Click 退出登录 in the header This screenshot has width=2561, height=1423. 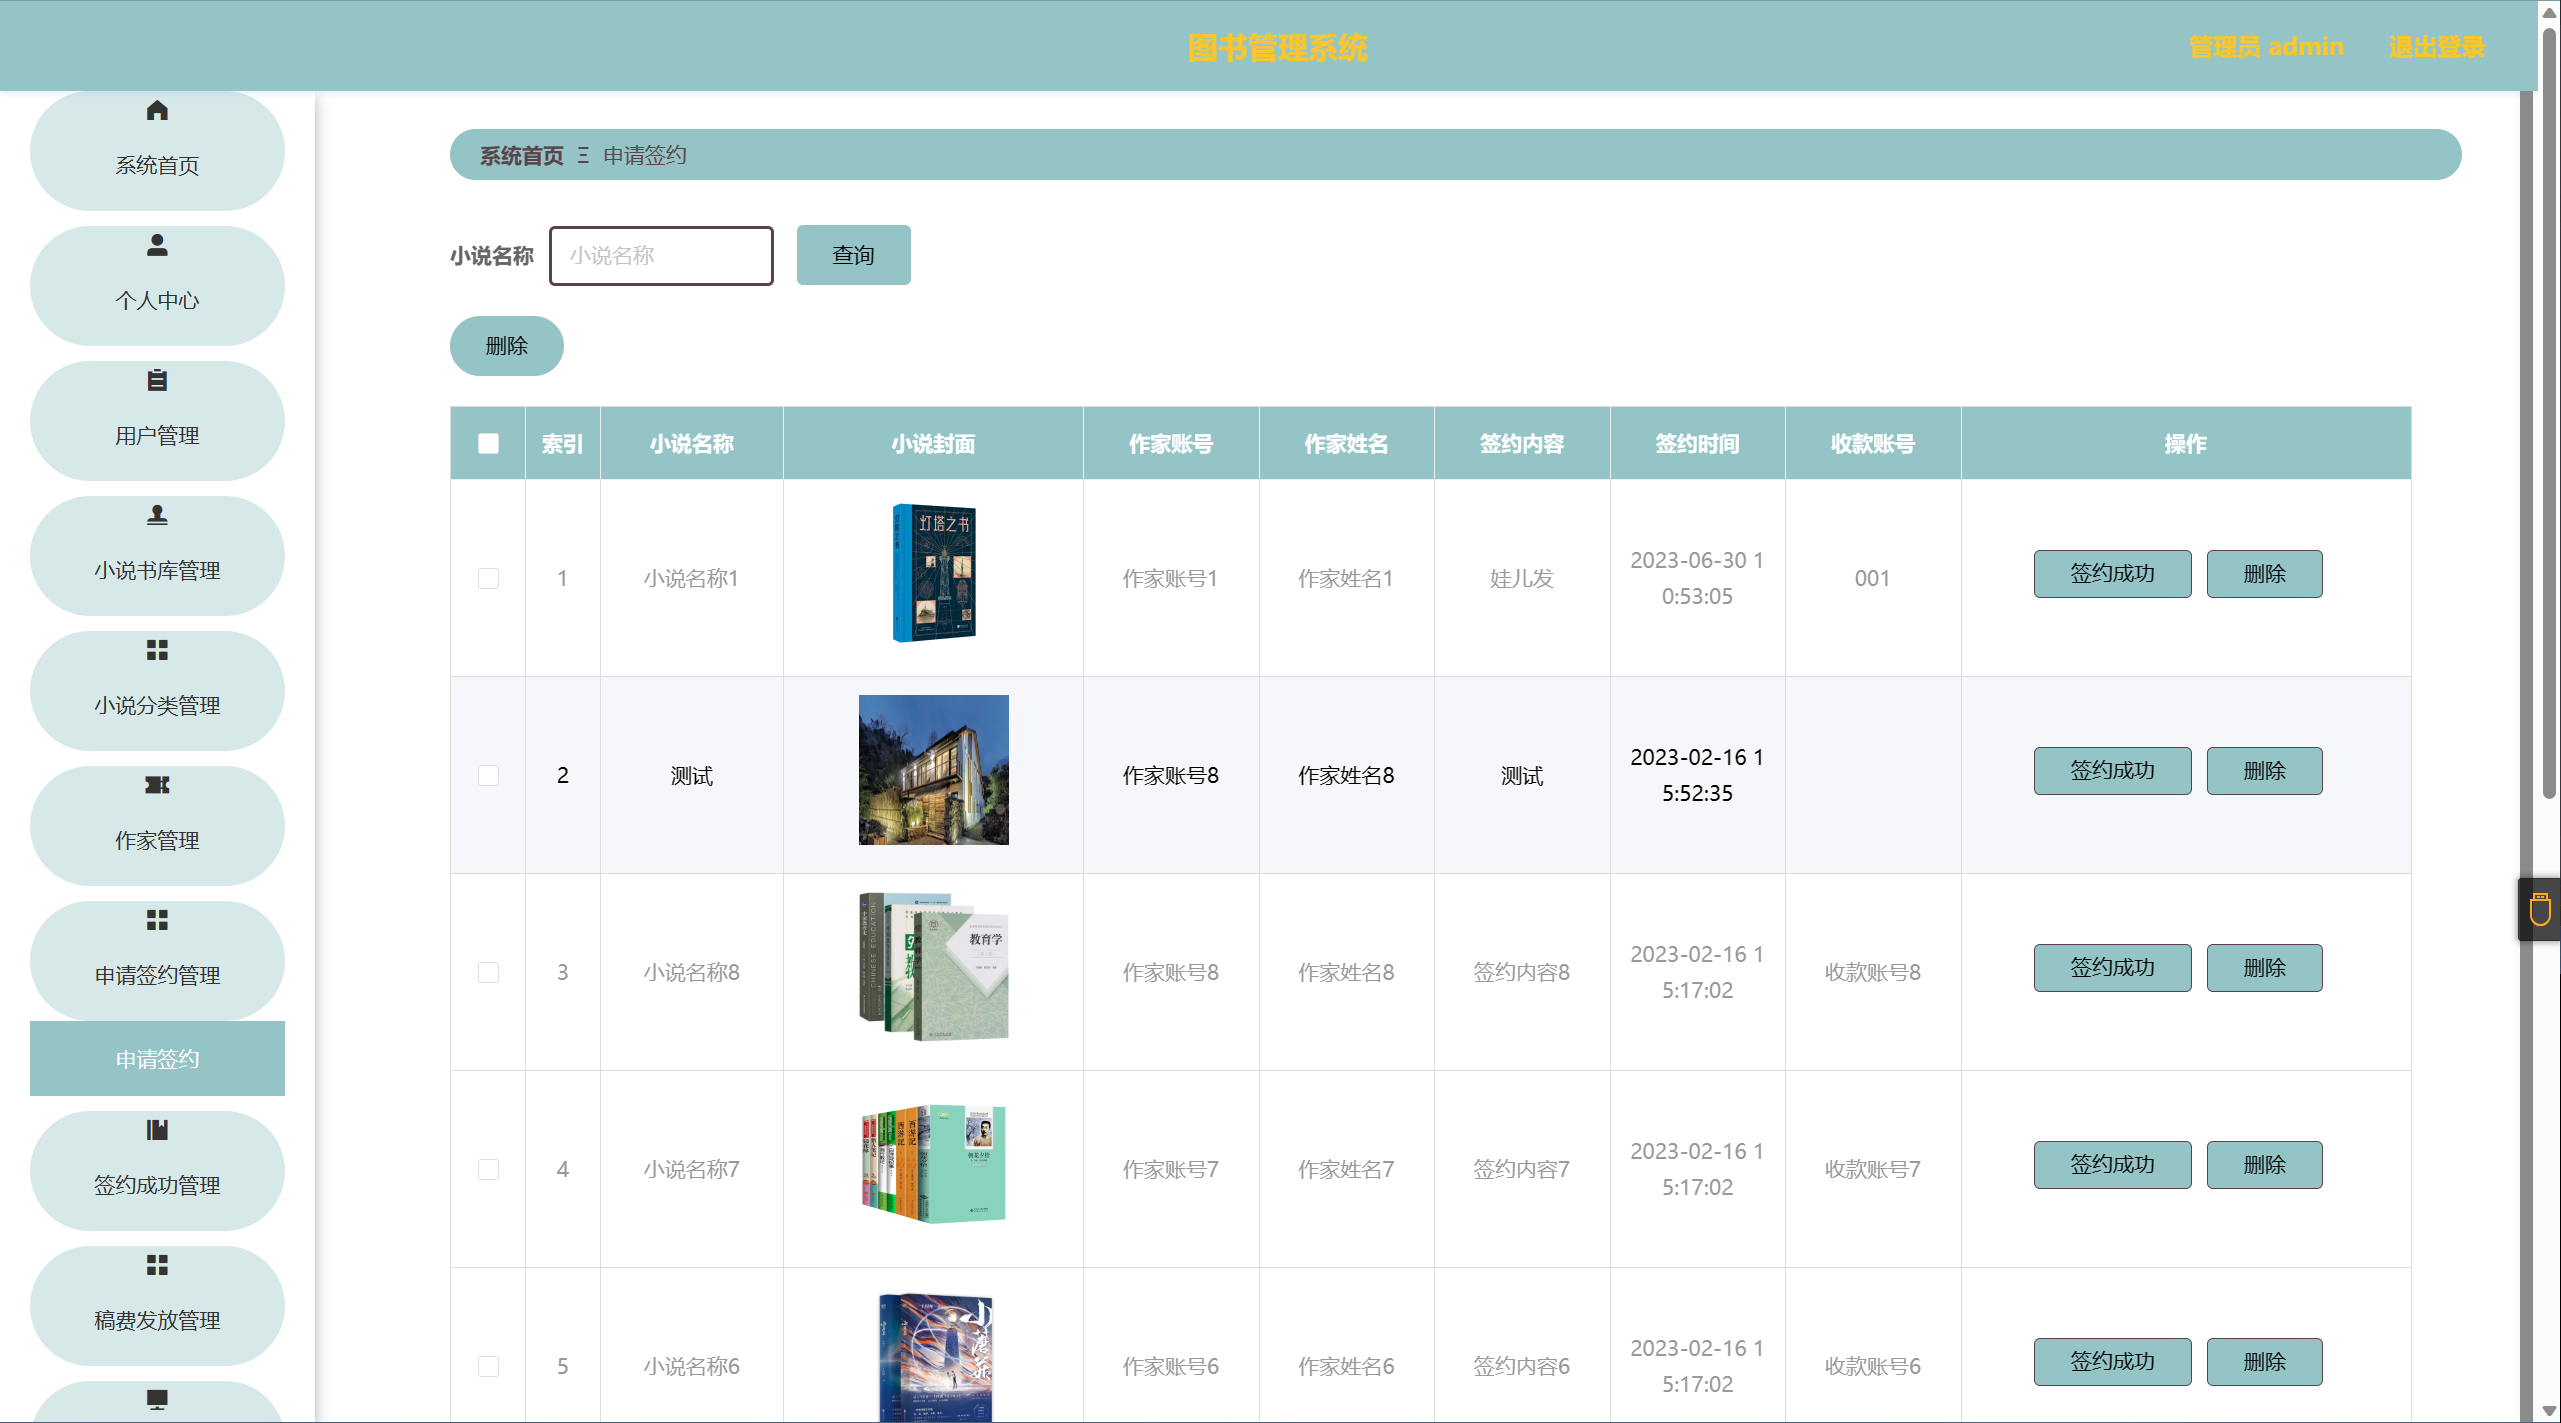pos(2436,47)
